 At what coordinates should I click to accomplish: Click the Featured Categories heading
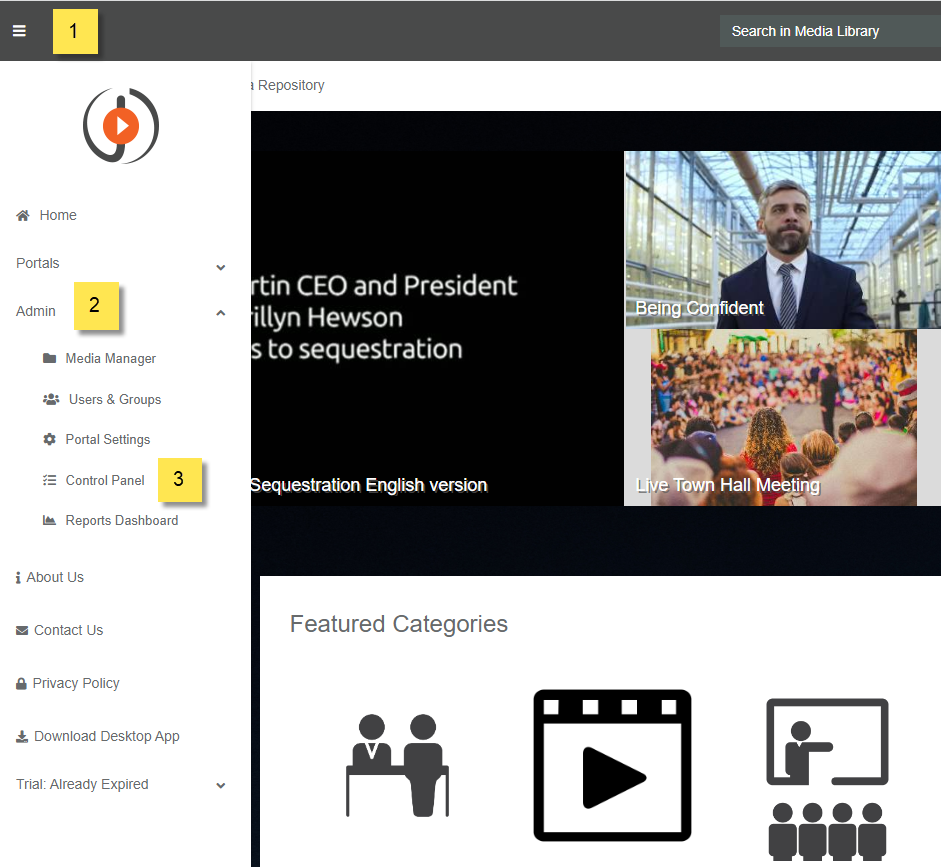pos(398,624)
